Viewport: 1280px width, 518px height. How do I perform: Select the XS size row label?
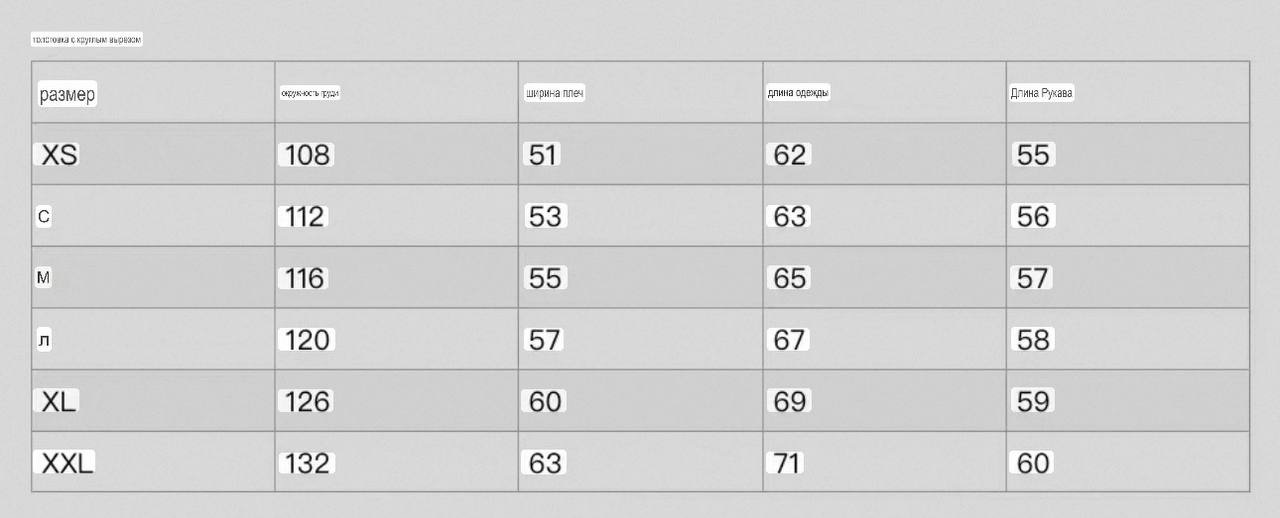click(60, 155)
